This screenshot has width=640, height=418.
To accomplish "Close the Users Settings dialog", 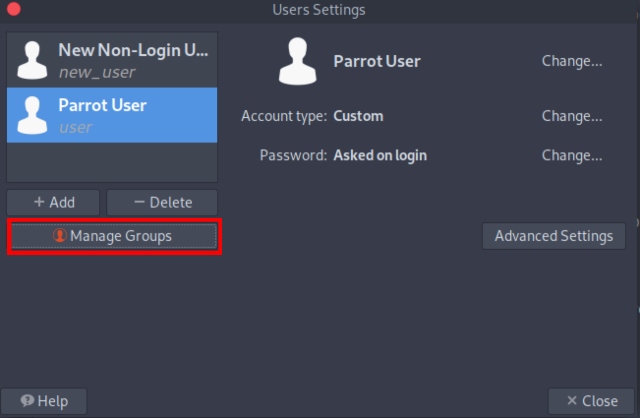I will [x=591, y=401].
